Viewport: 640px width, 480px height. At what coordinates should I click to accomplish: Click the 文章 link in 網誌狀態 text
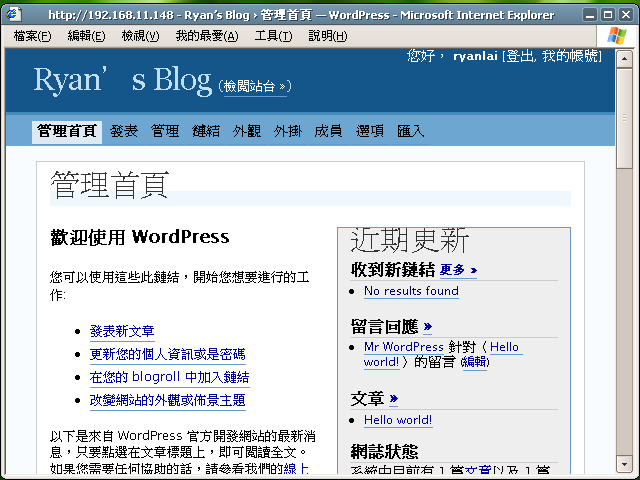coord(478,470)
